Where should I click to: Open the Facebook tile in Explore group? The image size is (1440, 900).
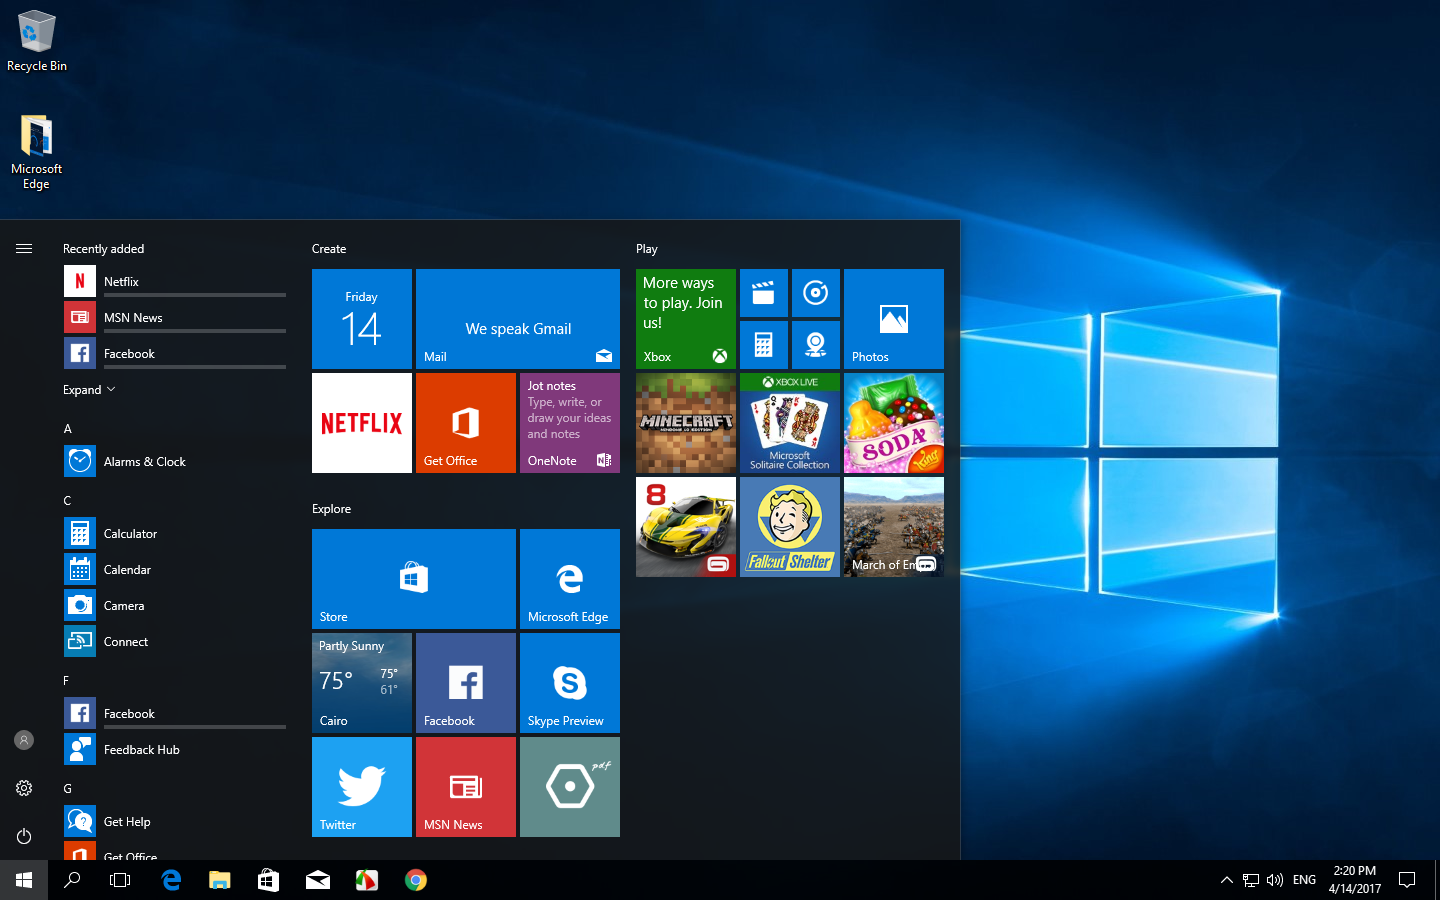[x=466, y=683]
